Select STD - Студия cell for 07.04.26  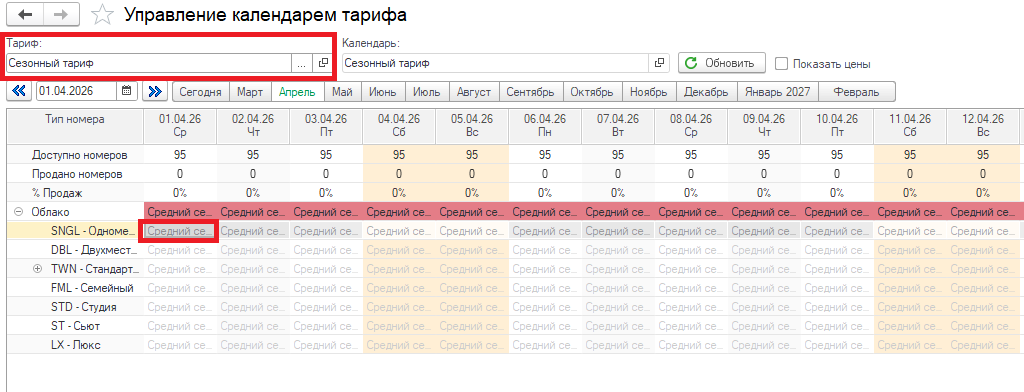pos(618,306)
